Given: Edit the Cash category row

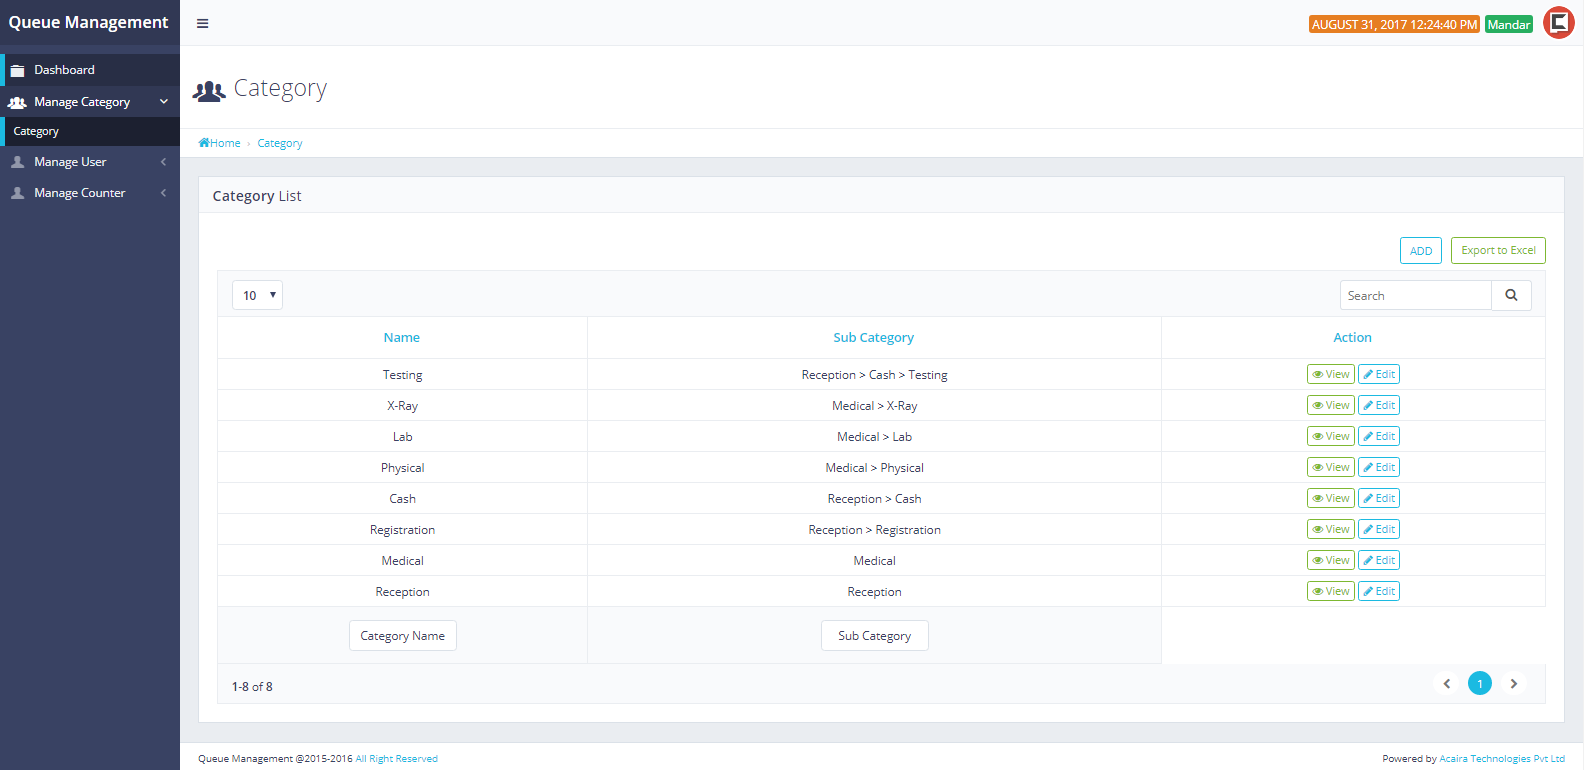Looking at the screenshot, I should coord(1378,498).
